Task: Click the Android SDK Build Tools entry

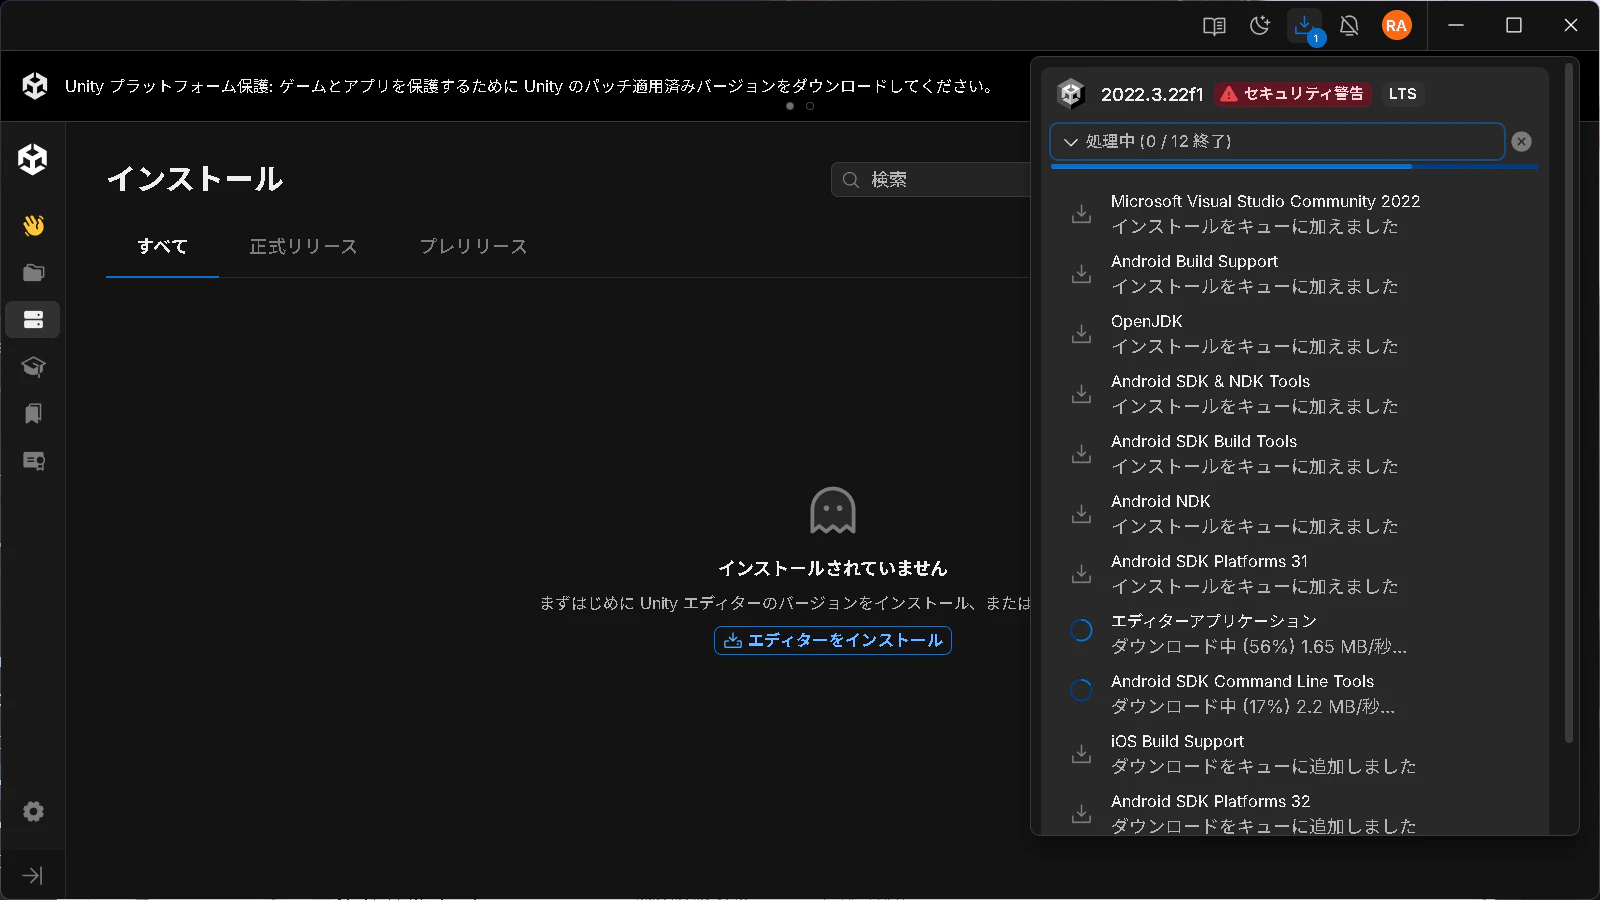Action: (1295, 454)
